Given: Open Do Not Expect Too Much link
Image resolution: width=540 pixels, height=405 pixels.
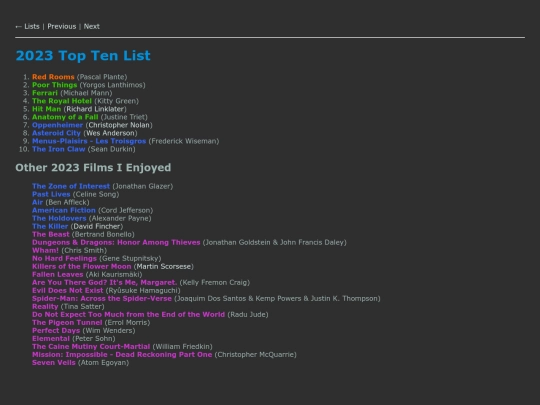Looking at the screenshot, I should 128,315.
